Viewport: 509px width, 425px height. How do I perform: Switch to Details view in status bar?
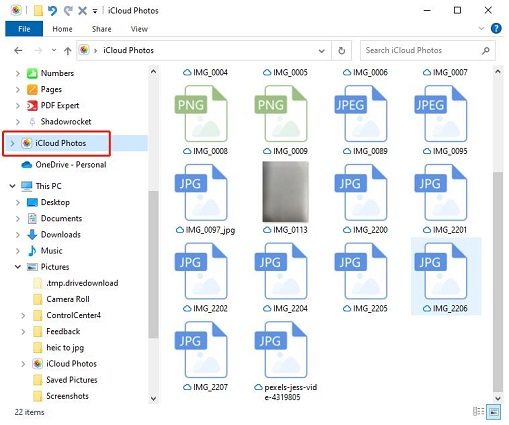(x=478, y=412)
